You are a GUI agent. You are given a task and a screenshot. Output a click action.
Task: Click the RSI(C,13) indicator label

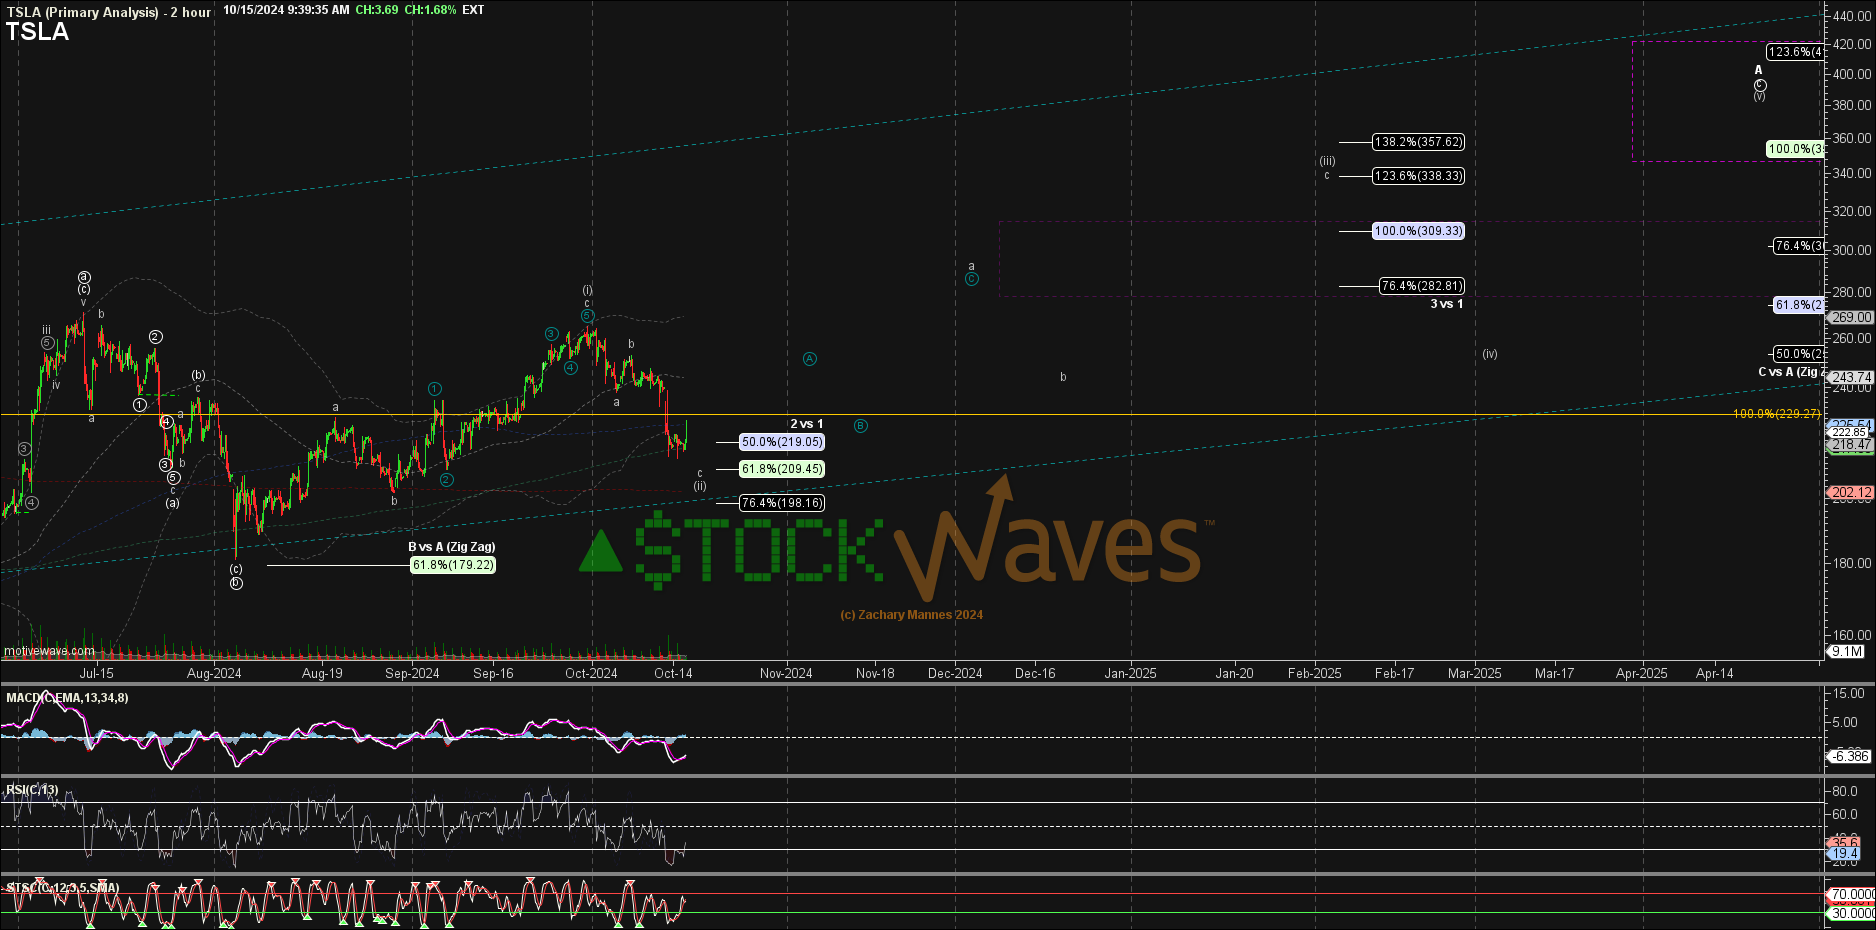32,790
